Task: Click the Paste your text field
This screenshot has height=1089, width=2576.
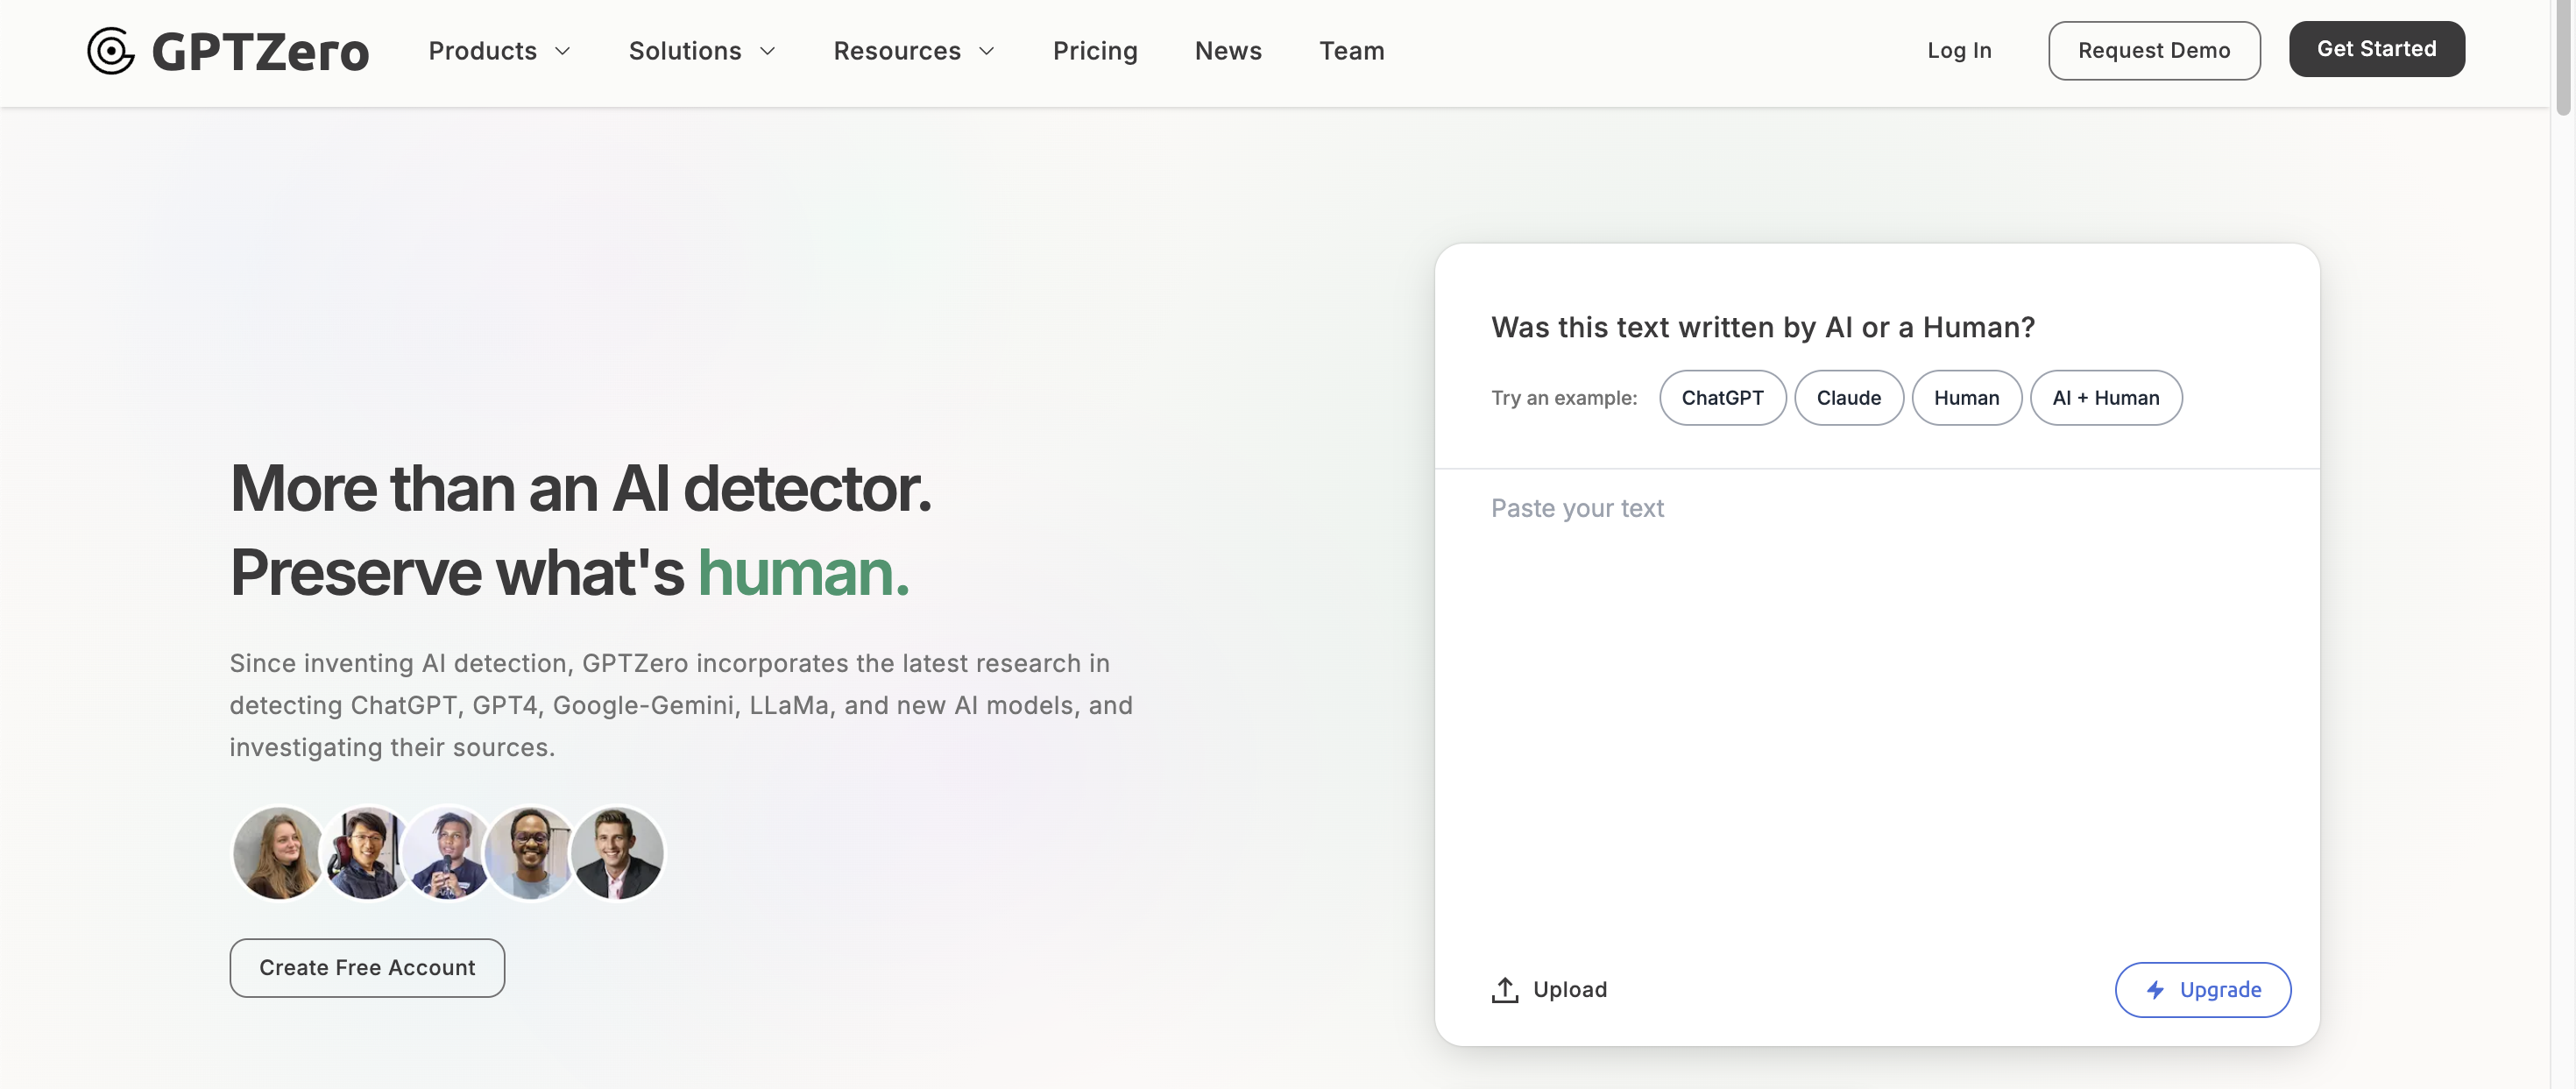Action: tap(1875, 700)
